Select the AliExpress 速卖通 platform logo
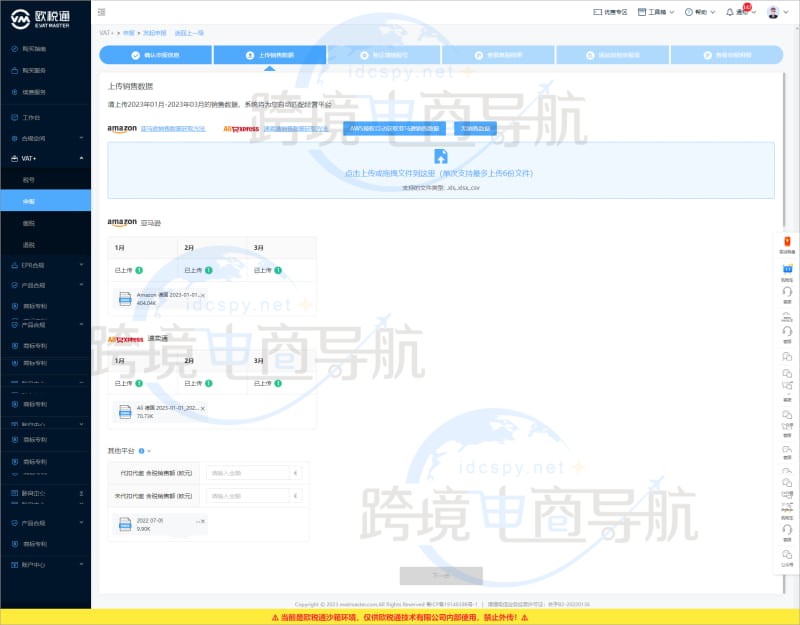Screen dimensions: 800x625 (240, 128)
